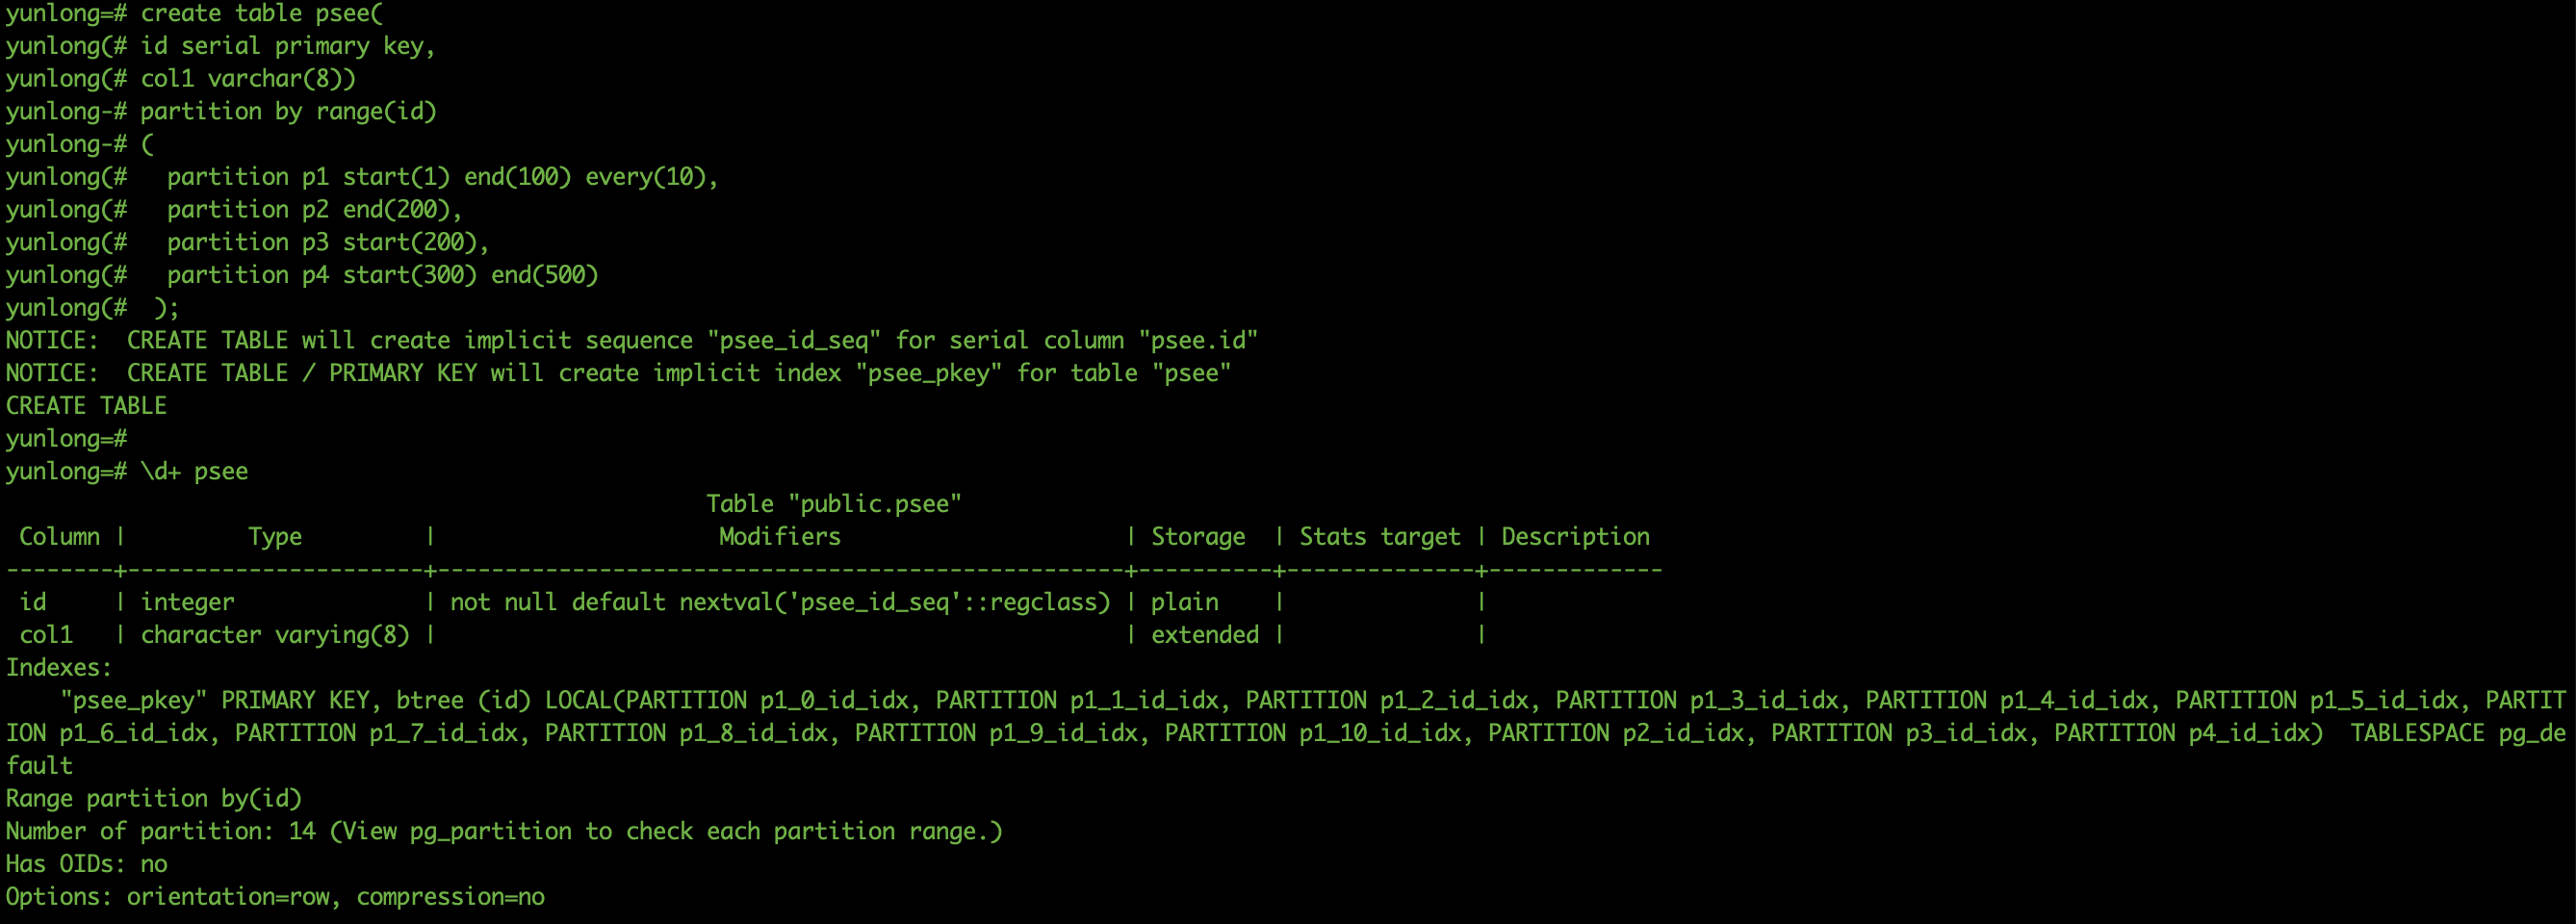Click "start(300)" on the partition p4 line
The width and height of the screenshot is (2576, 924).
click(x=410, y=275)
